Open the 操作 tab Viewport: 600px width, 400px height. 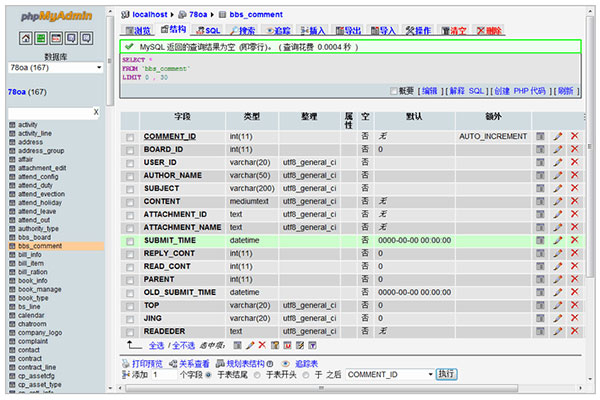click(418, 31)
